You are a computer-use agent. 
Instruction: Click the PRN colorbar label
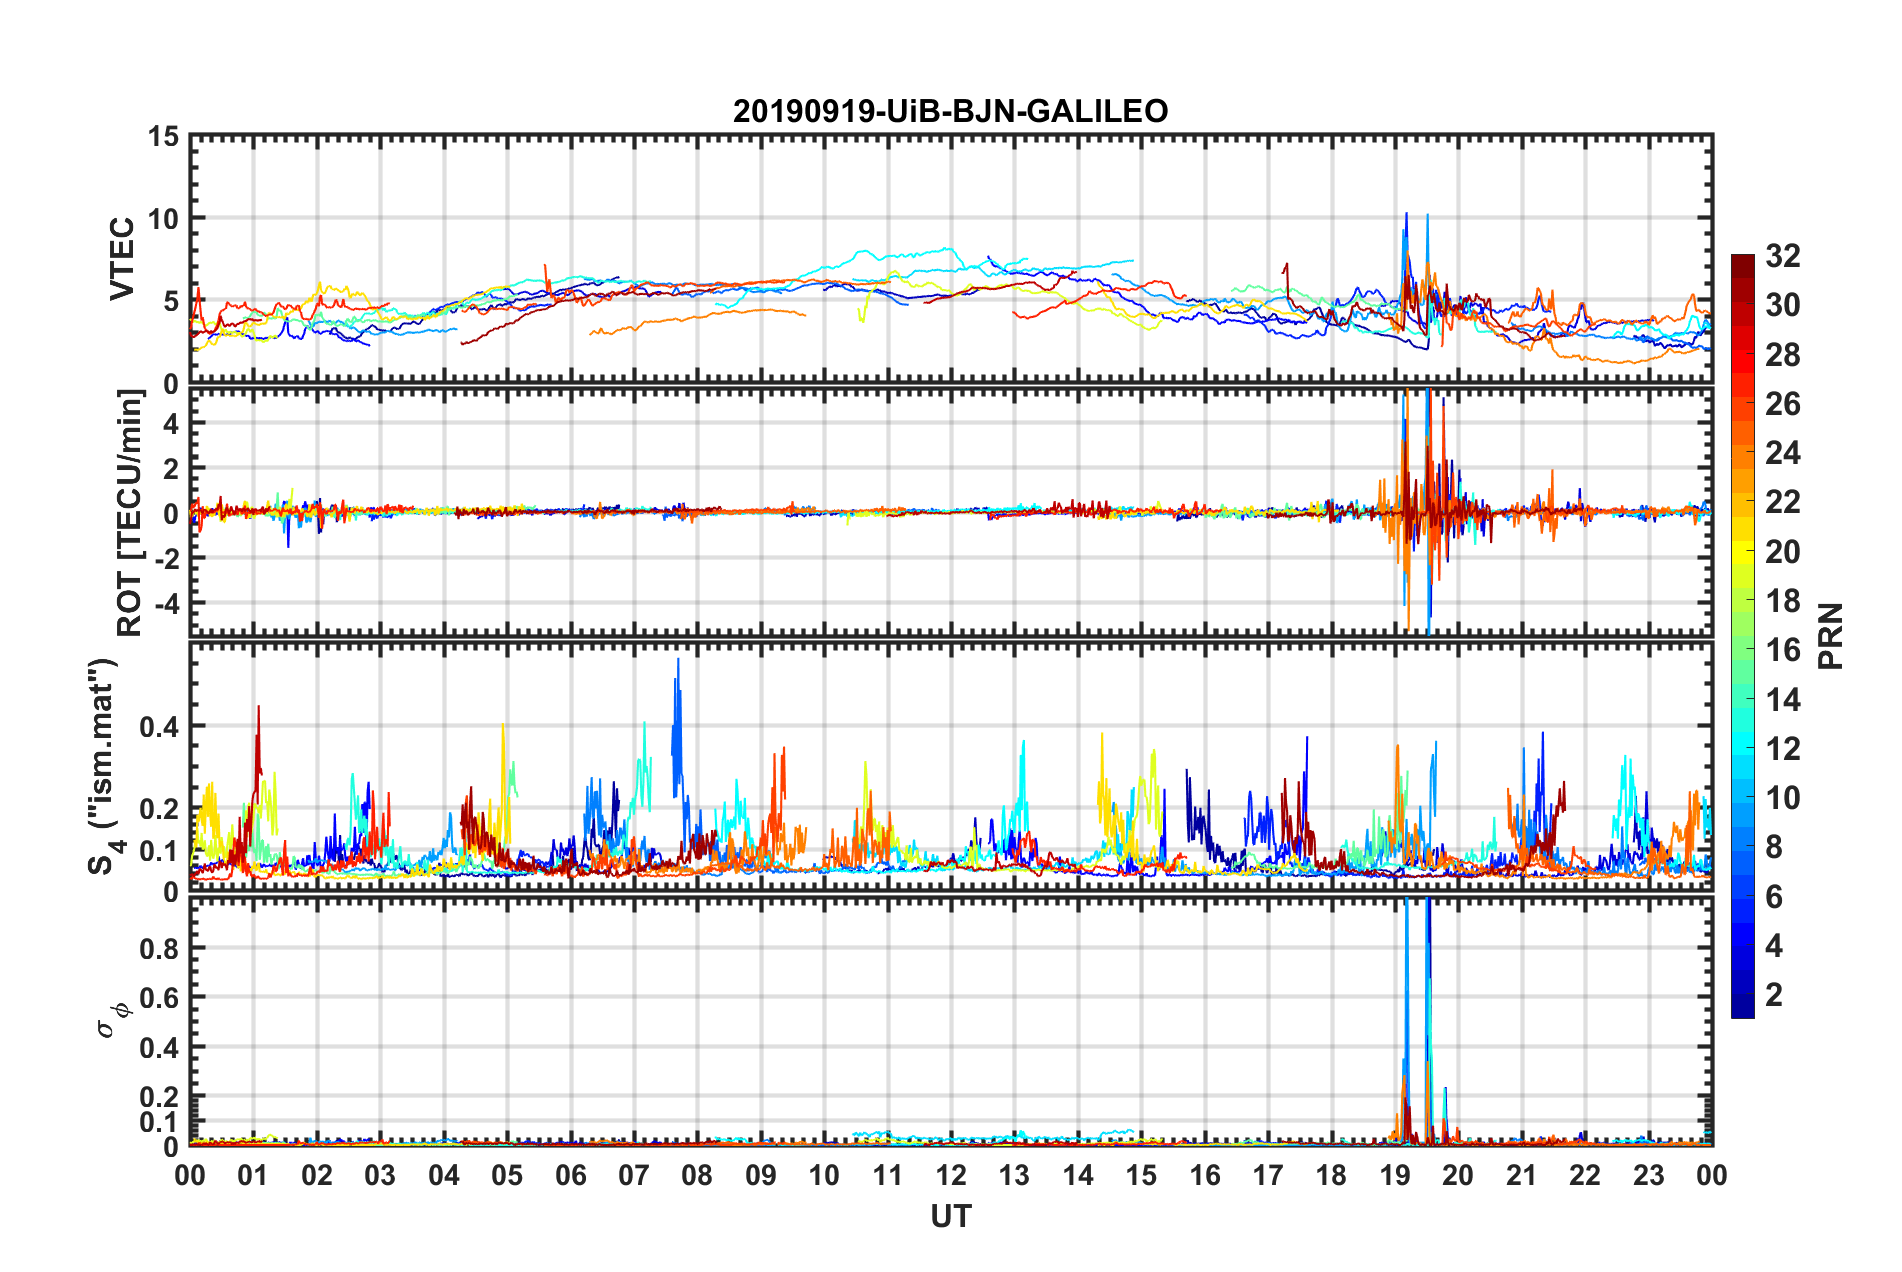pyautogui.click(x=1831, y=636)
